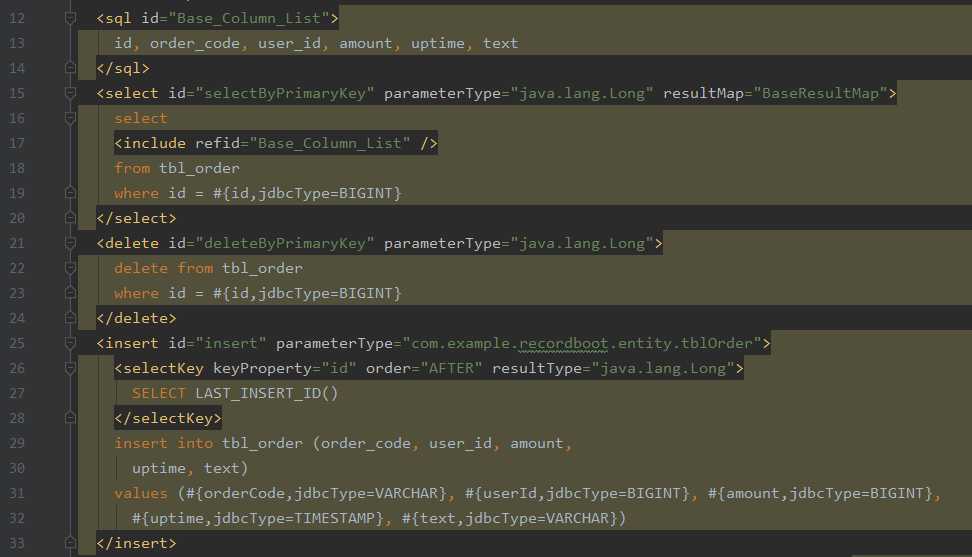Place cursor on the closing </sql> tag
This screenshot has height=557, width=972.
[x=123, y=68]
